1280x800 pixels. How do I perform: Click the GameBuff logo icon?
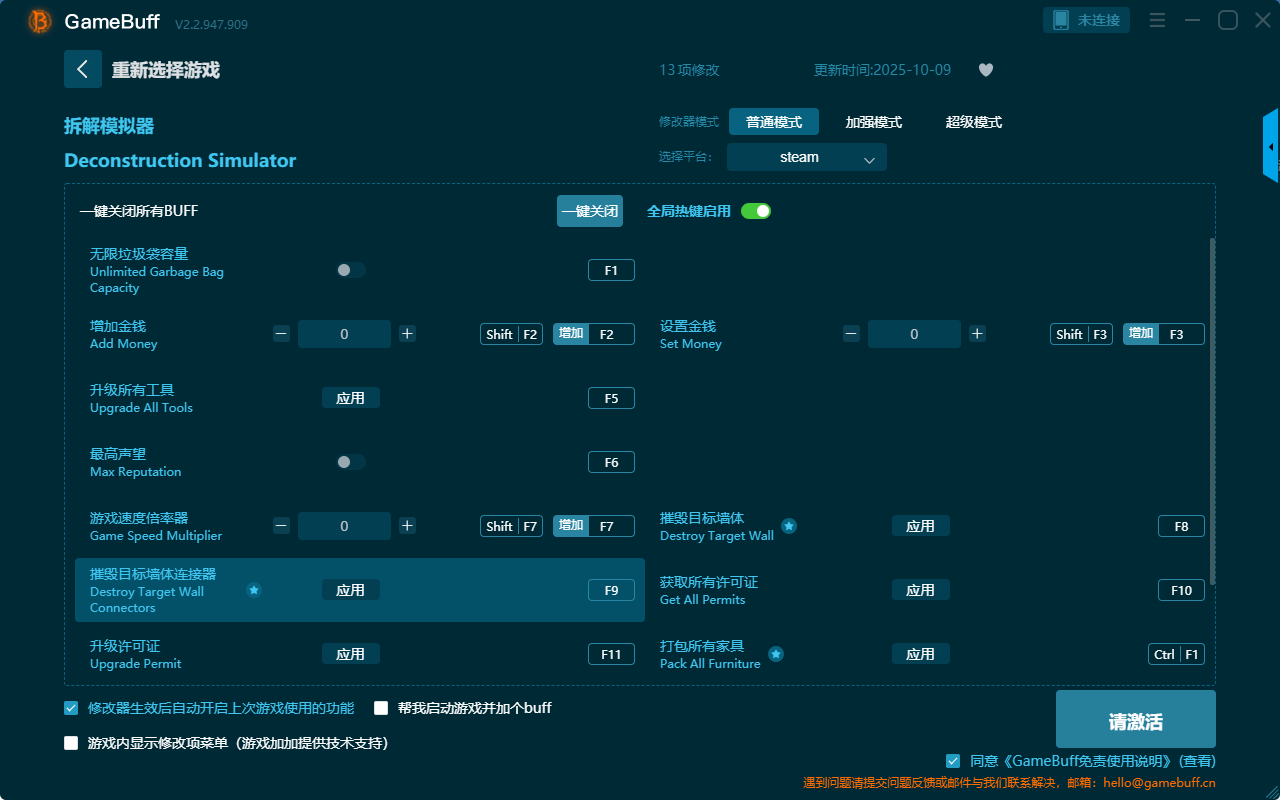[x=40, y=21]
